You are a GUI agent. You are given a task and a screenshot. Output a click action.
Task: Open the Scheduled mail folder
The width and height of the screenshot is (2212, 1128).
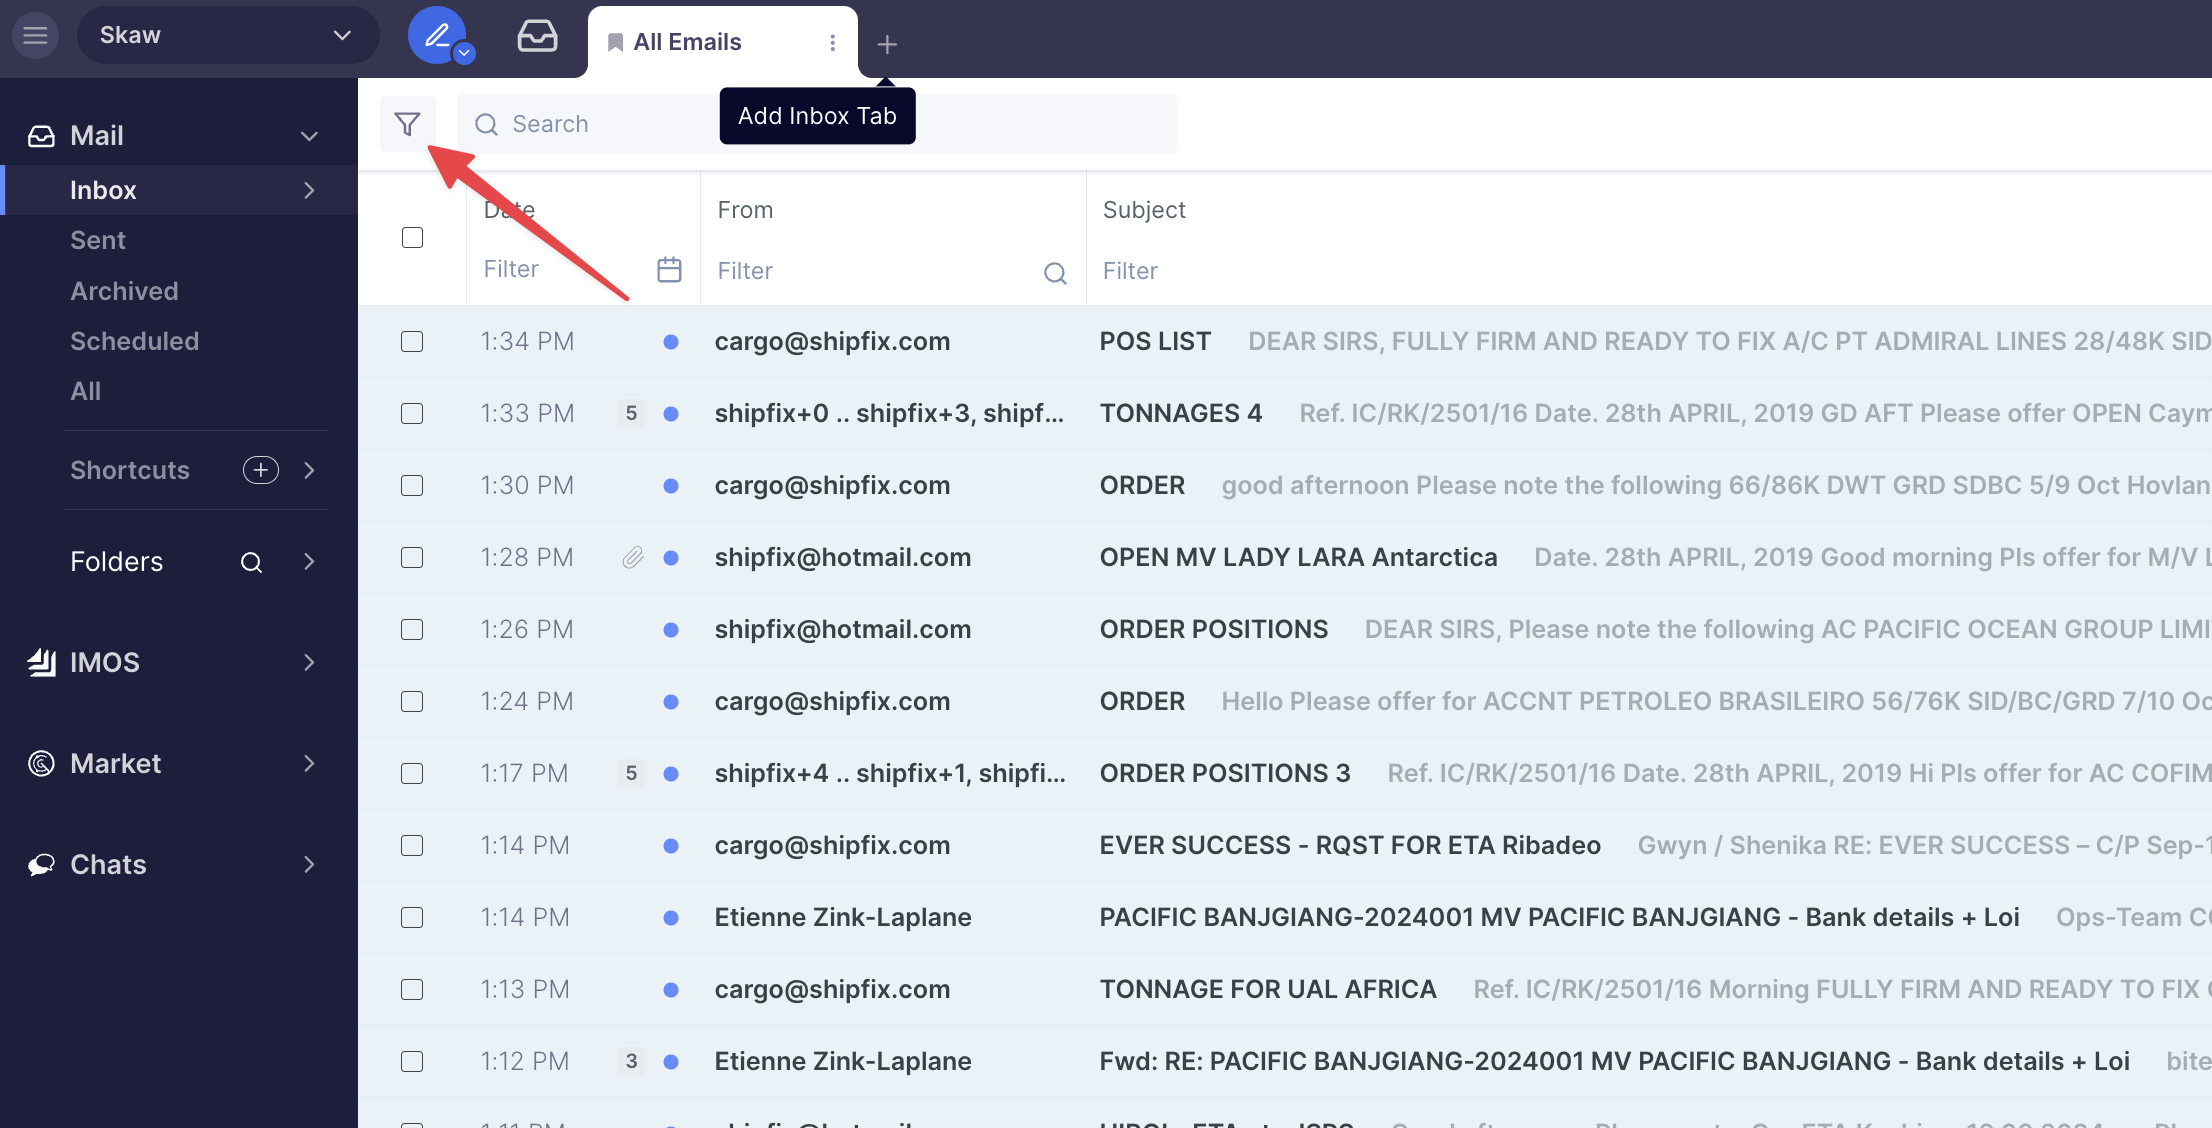pyautogui.click(x=134, y=341)
